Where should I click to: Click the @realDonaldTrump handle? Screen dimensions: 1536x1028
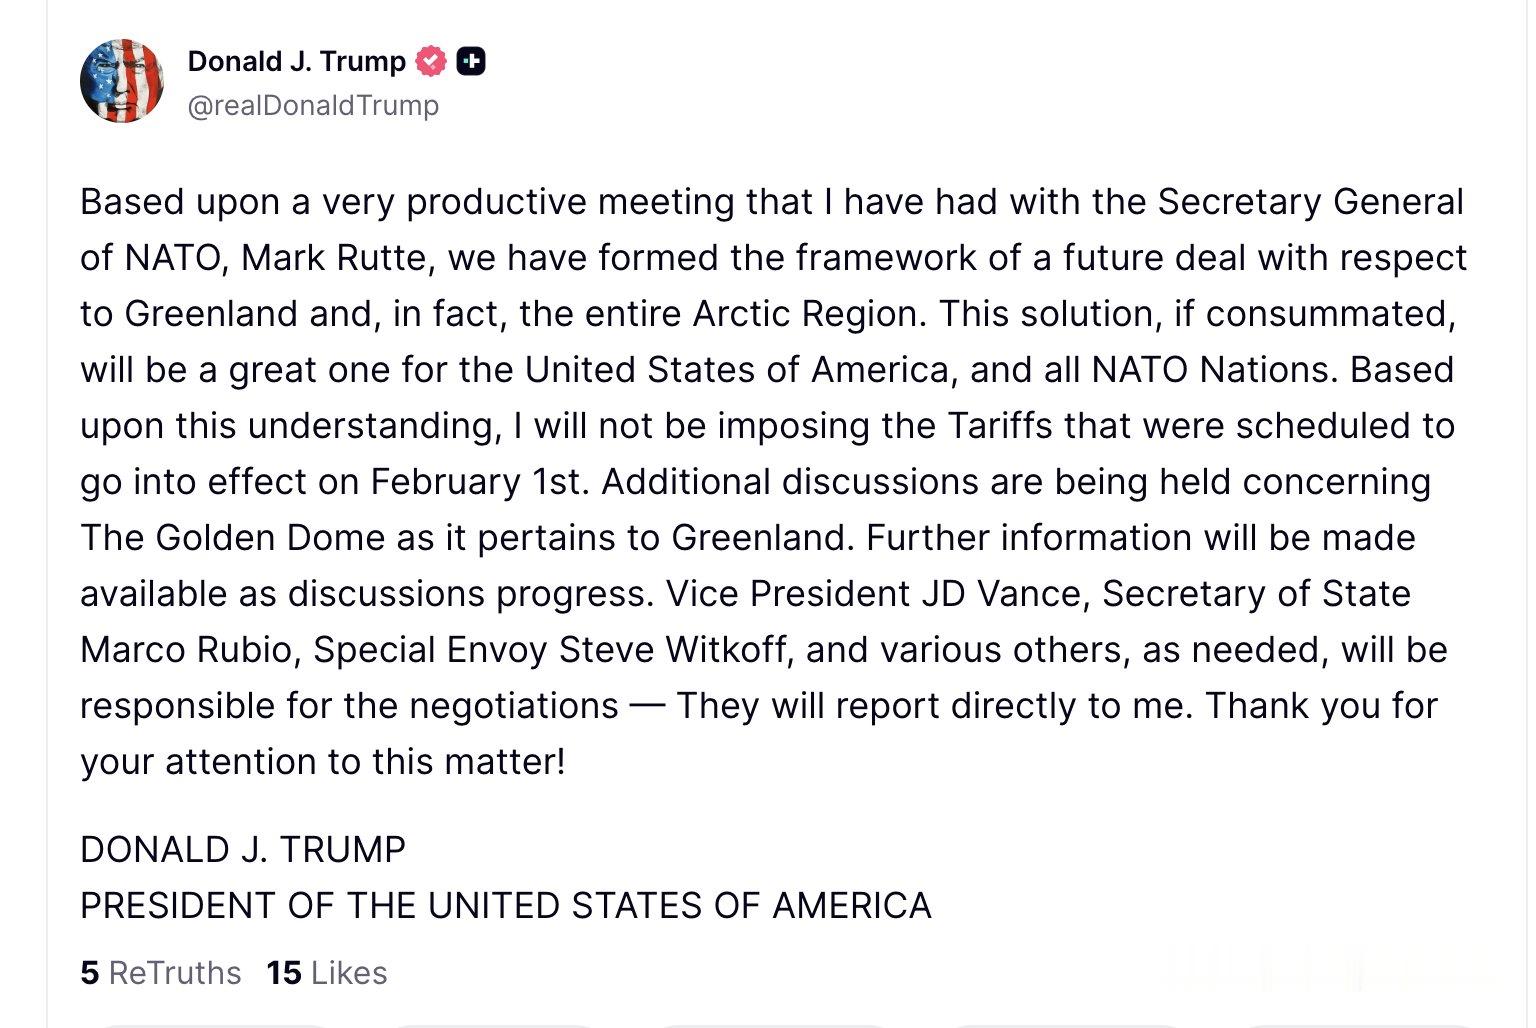pyautogui.click(x=313, y=105)
